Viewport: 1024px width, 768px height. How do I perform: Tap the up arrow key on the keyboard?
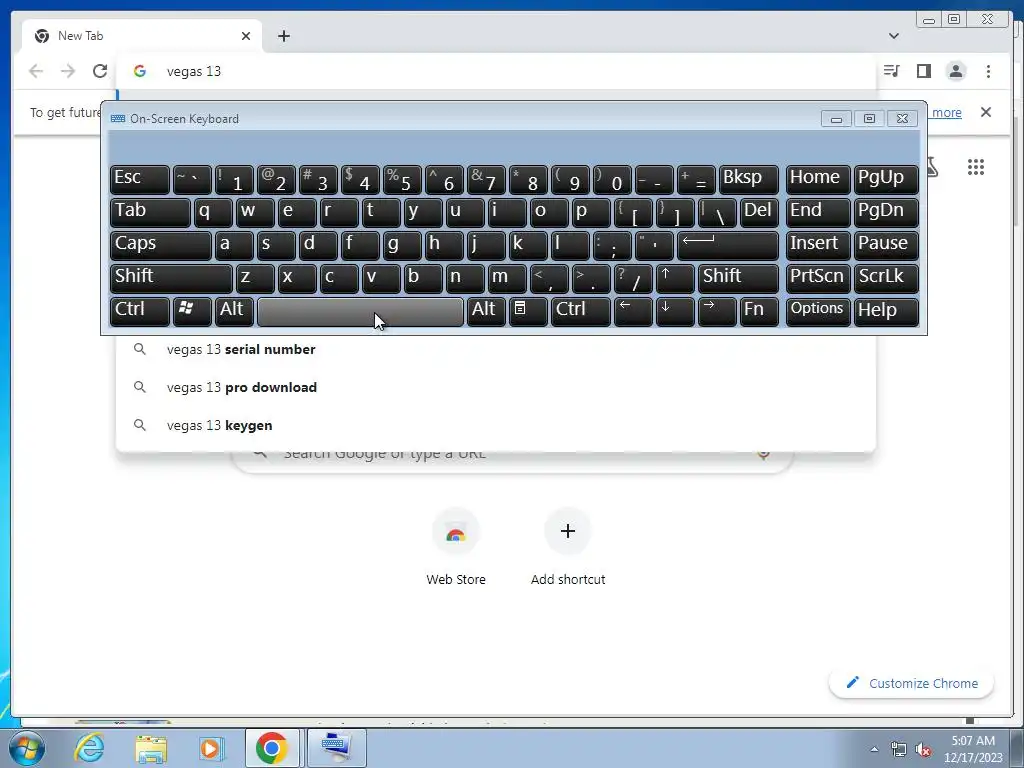pyautogui.click(x=675, y=278)
